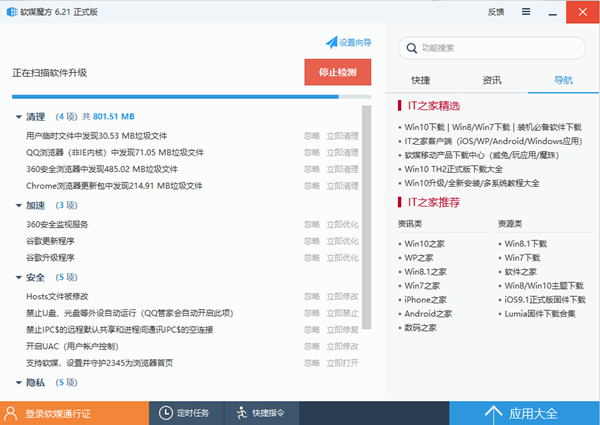Collapse the 加速 section
This screenshot has height=425, width=600.
click(x=18, y=206)
